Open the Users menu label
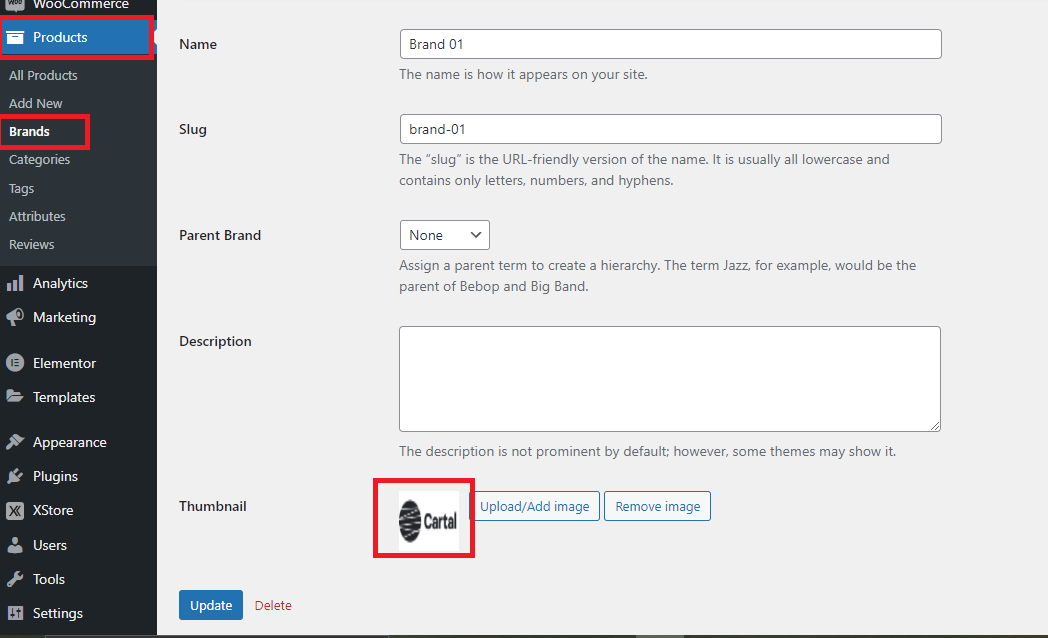Screen dimensions: 1048x638 point(50,545)
